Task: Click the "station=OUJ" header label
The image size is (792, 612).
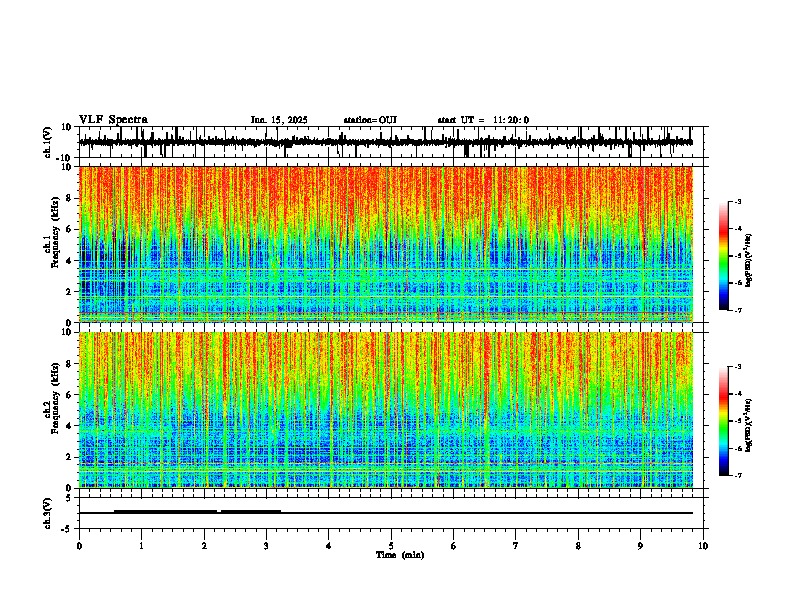Action: click(x=370, y=120)
